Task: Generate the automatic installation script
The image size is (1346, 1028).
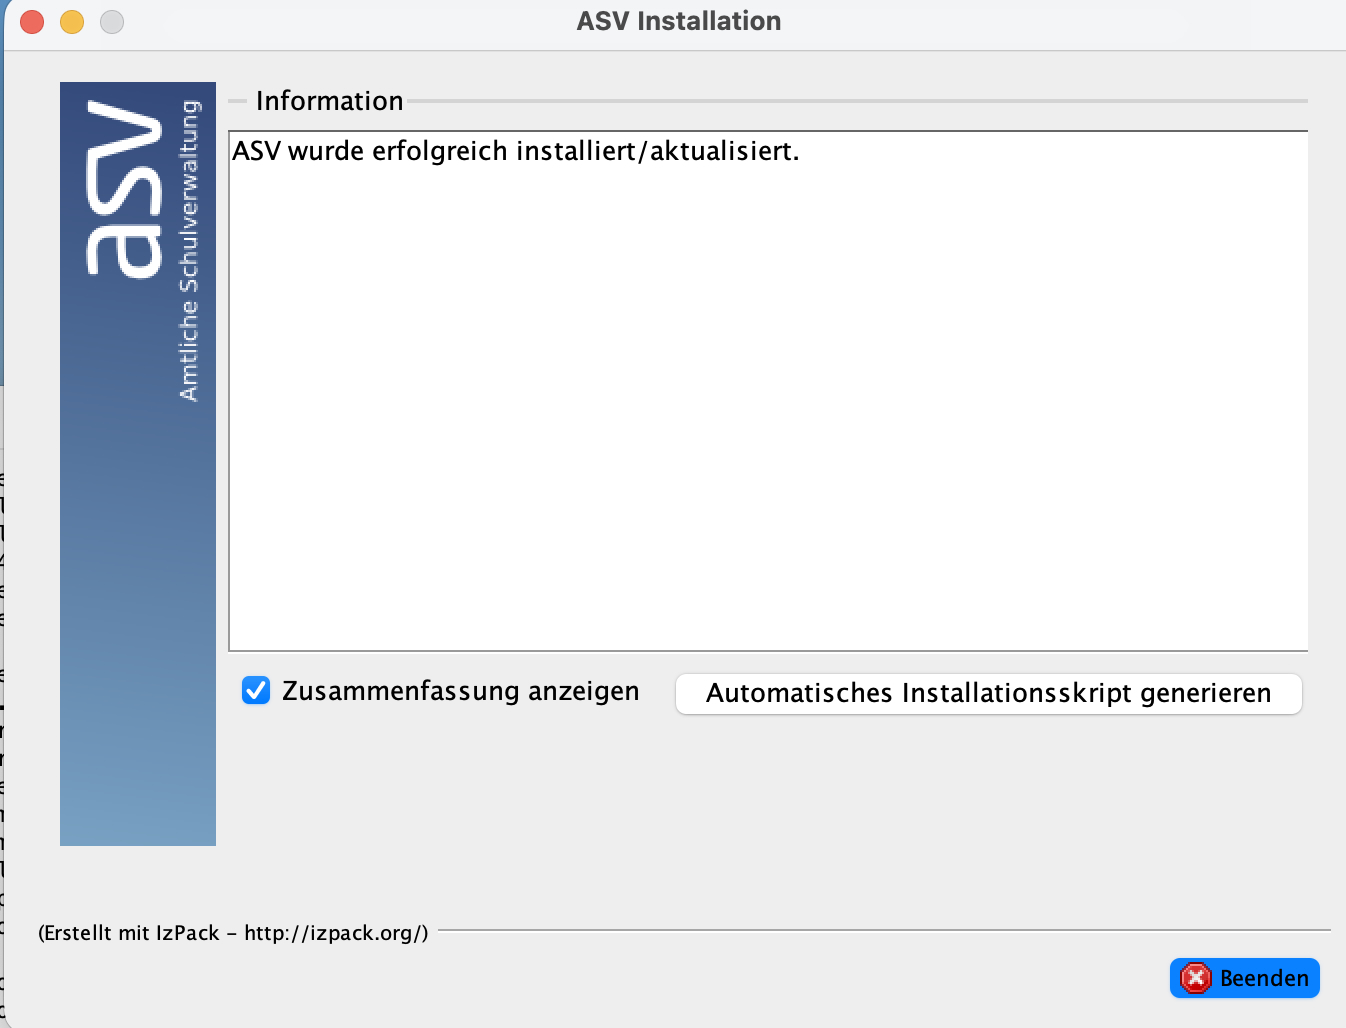Action: coord(988,694)
